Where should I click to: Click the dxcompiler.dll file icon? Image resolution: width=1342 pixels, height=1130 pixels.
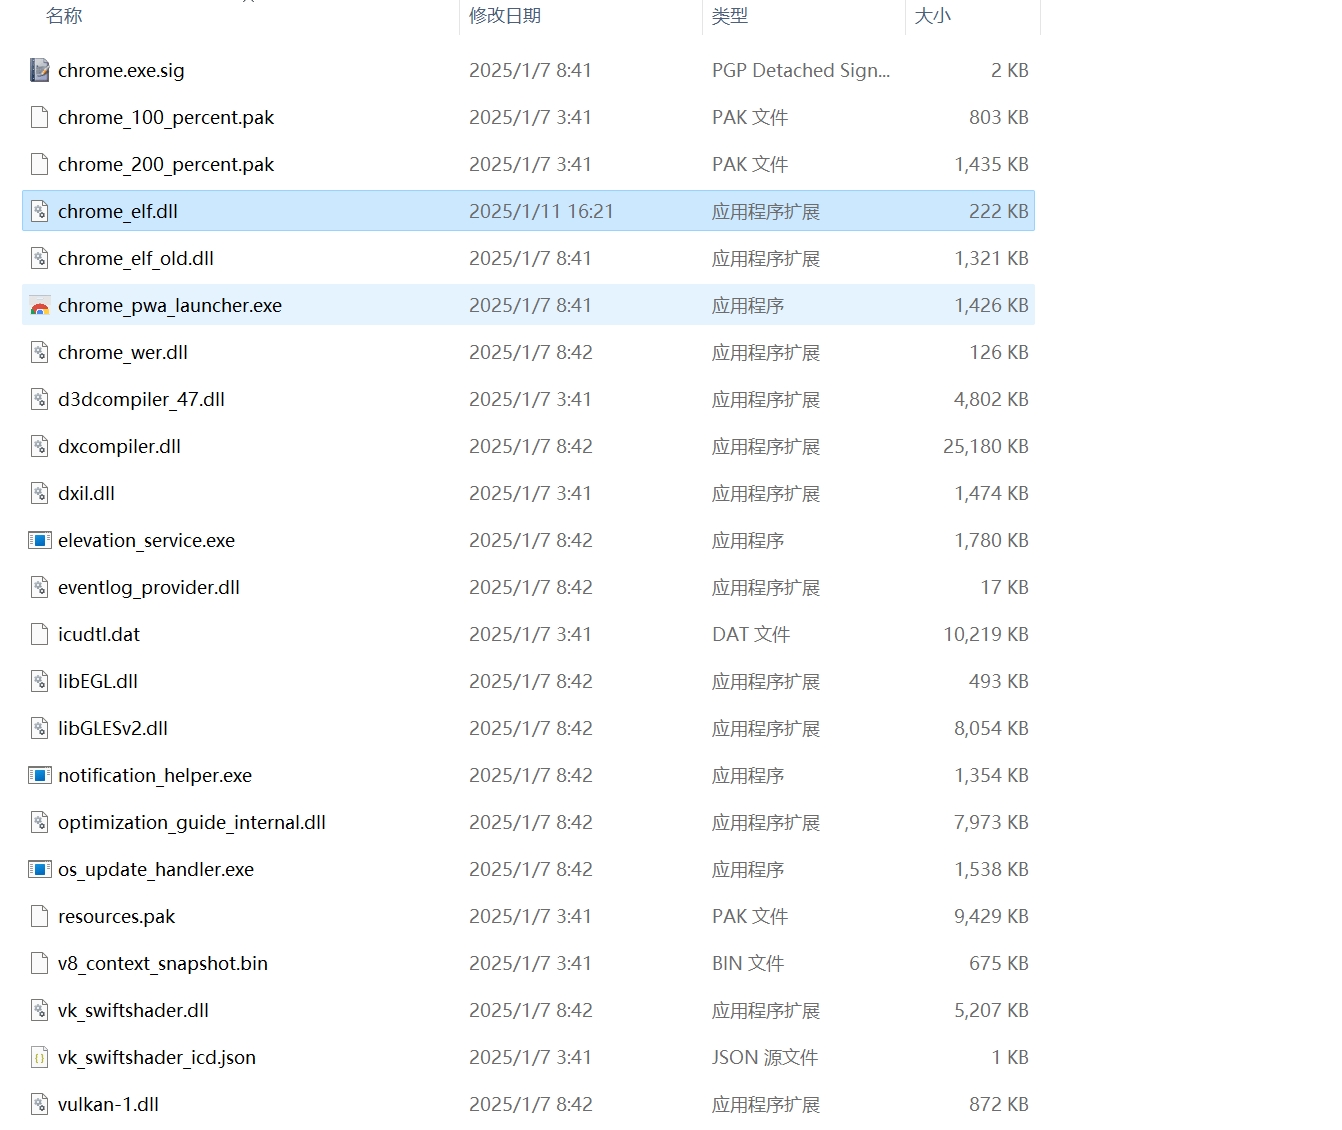tap(39, 447)
